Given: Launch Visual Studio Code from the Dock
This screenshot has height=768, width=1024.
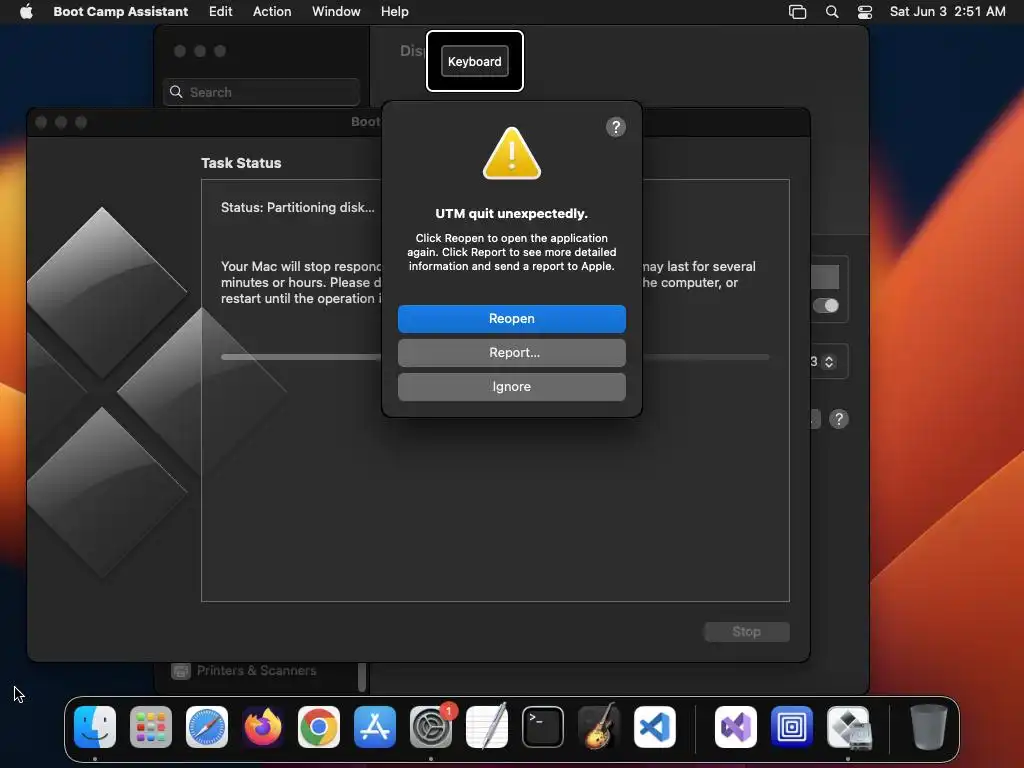Looking at the screenshot, I should coord(655,727).
